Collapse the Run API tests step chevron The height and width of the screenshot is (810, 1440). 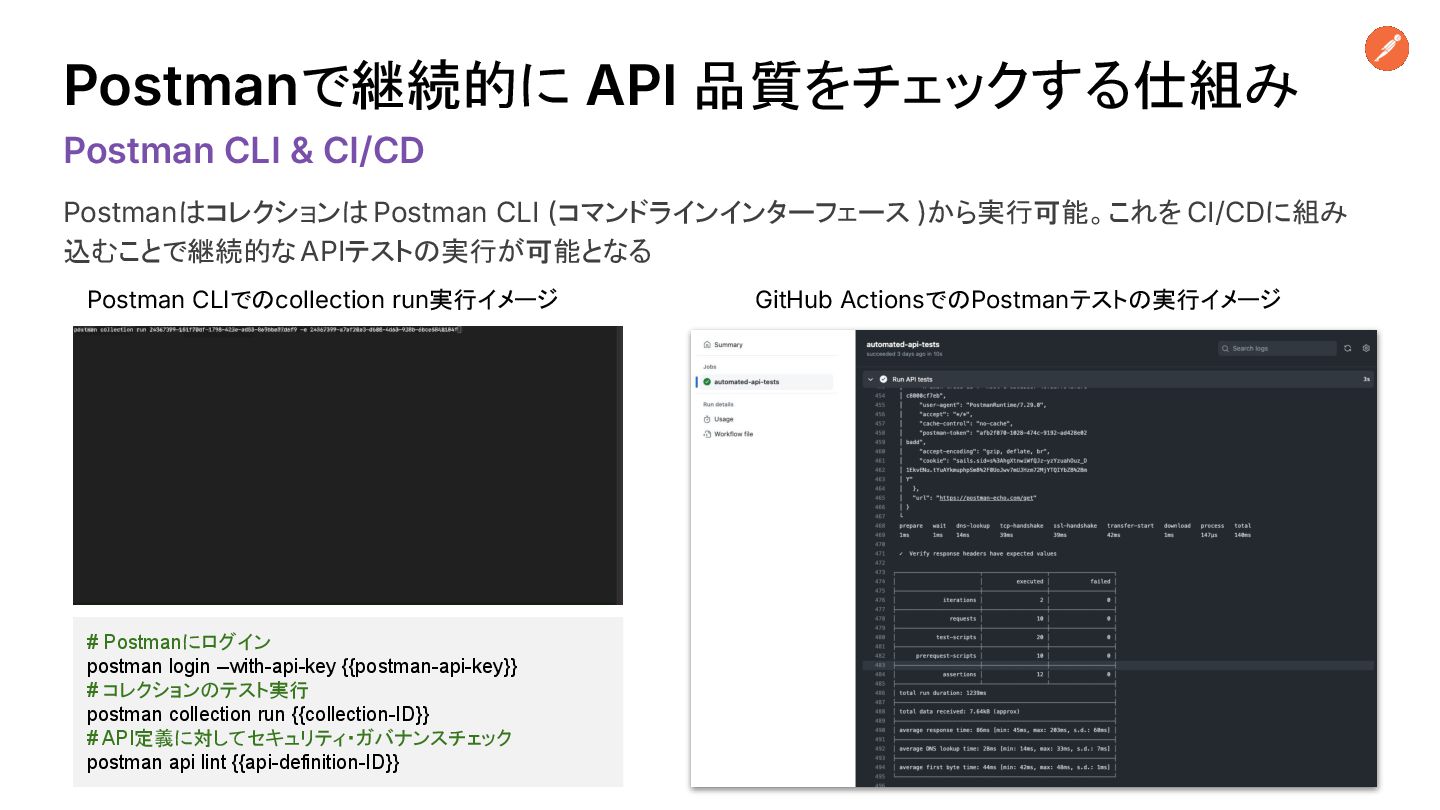(x=870, y=379)
